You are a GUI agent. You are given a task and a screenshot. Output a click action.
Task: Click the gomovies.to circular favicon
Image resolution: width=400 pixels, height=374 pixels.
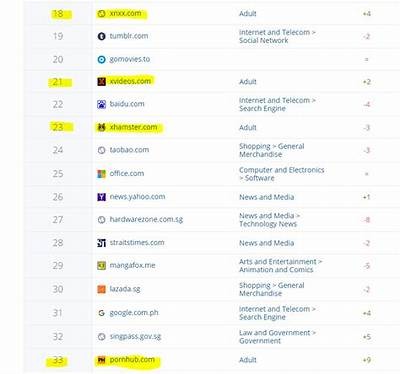[x=101, y=60]
